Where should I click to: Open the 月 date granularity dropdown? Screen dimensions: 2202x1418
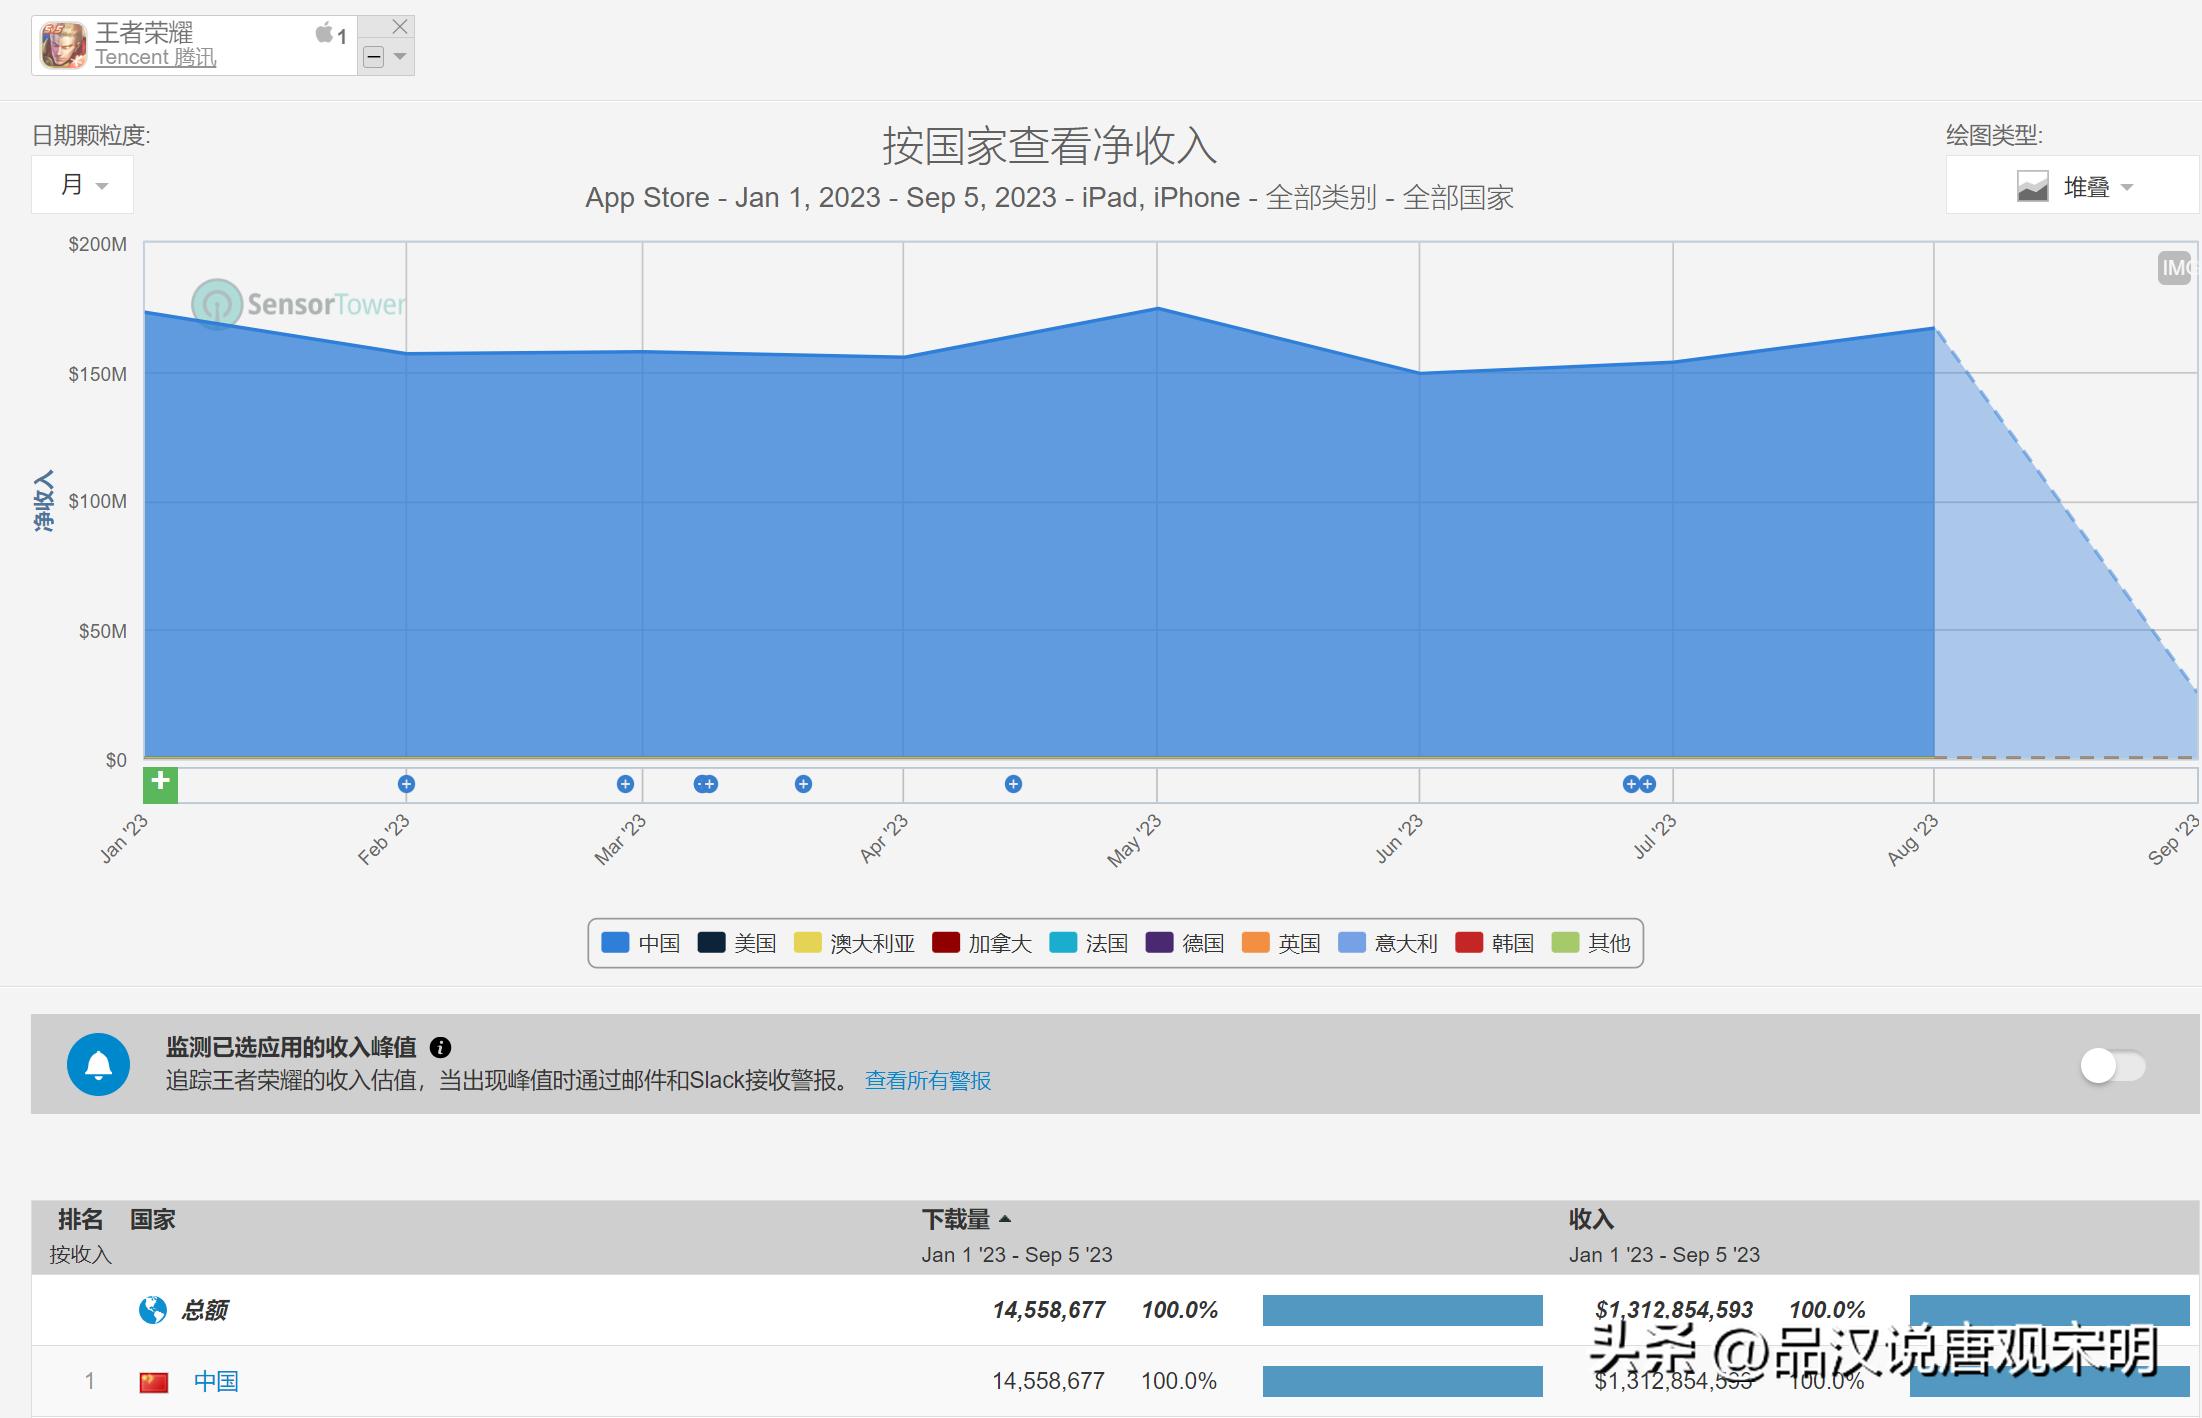(x=82, y=184)
